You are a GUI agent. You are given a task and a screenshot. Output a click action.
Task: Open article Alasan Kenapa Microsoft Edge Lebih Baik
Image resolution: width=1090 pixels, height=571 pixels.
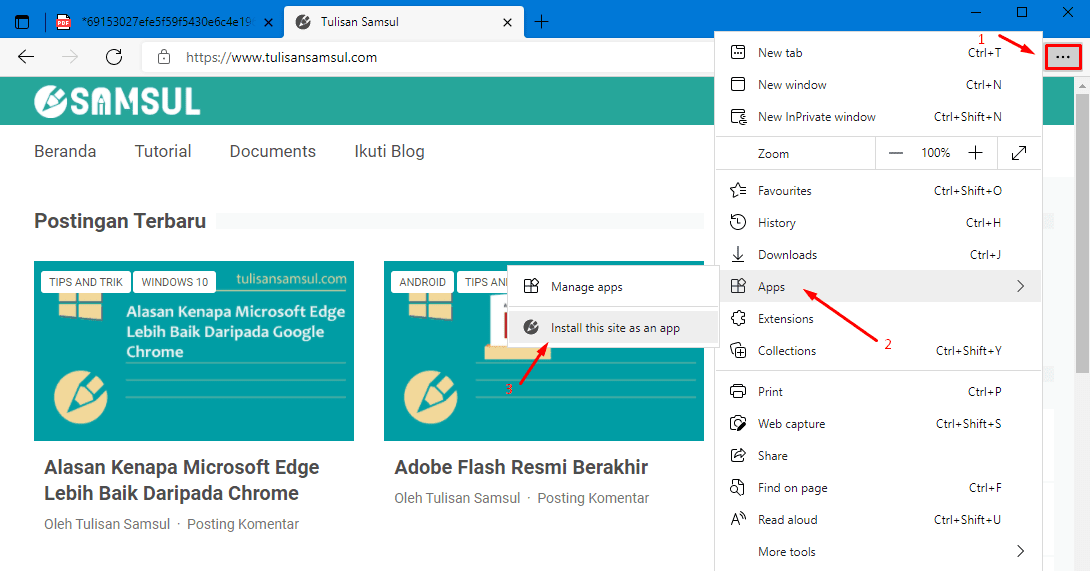pos(181,480)
